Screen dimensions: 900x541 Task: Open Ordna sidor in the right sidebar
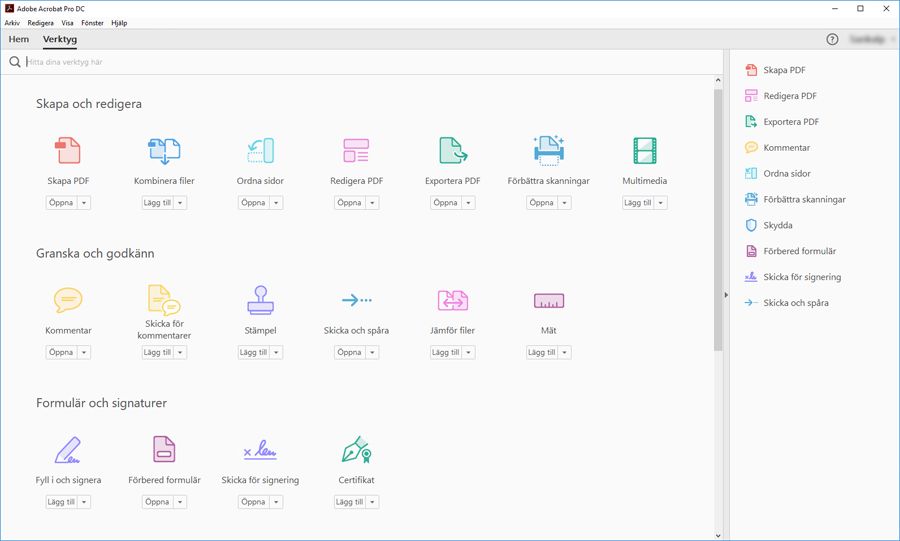click(x=778, y=173)
